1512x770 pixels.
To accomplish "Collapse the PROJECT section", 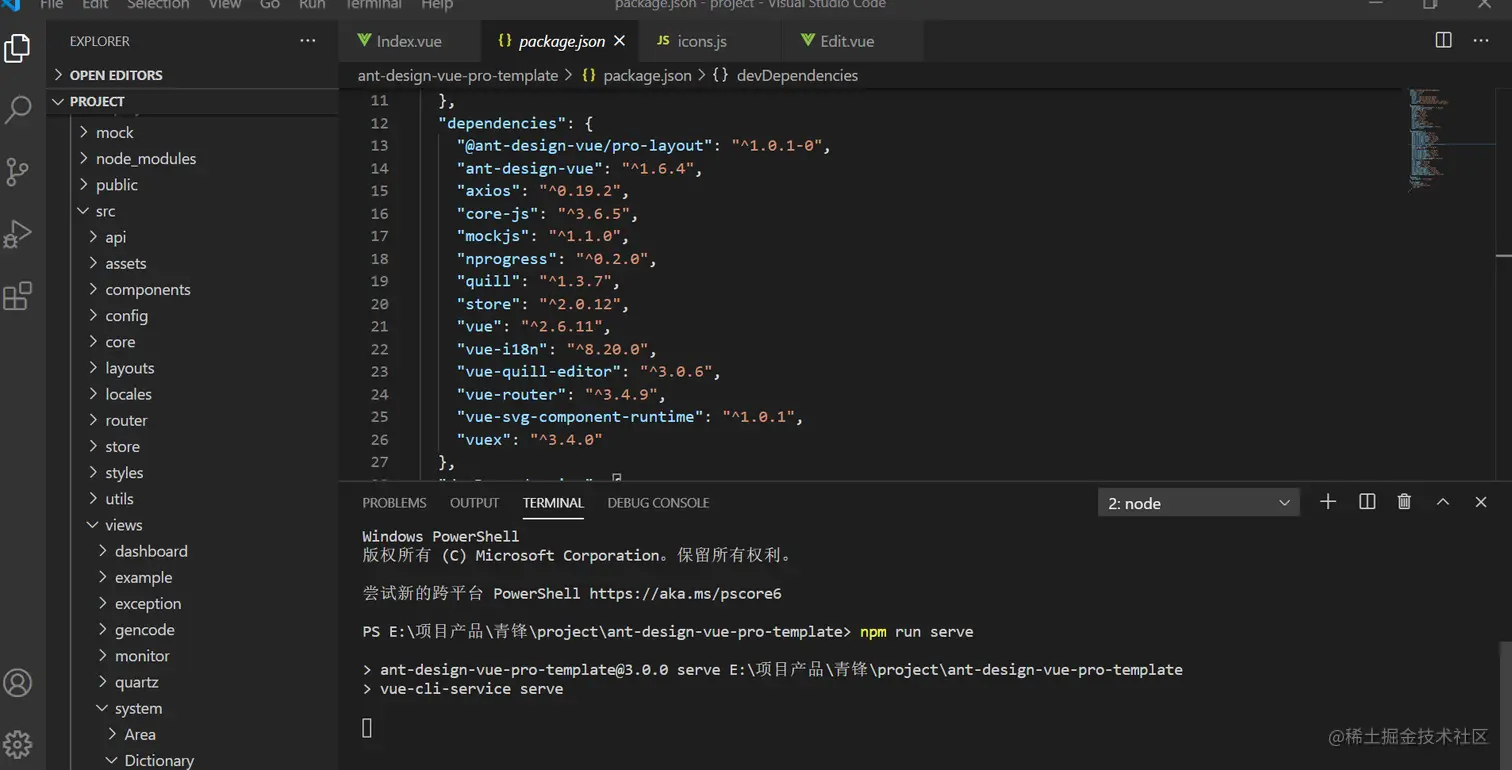I will point(193,101).
